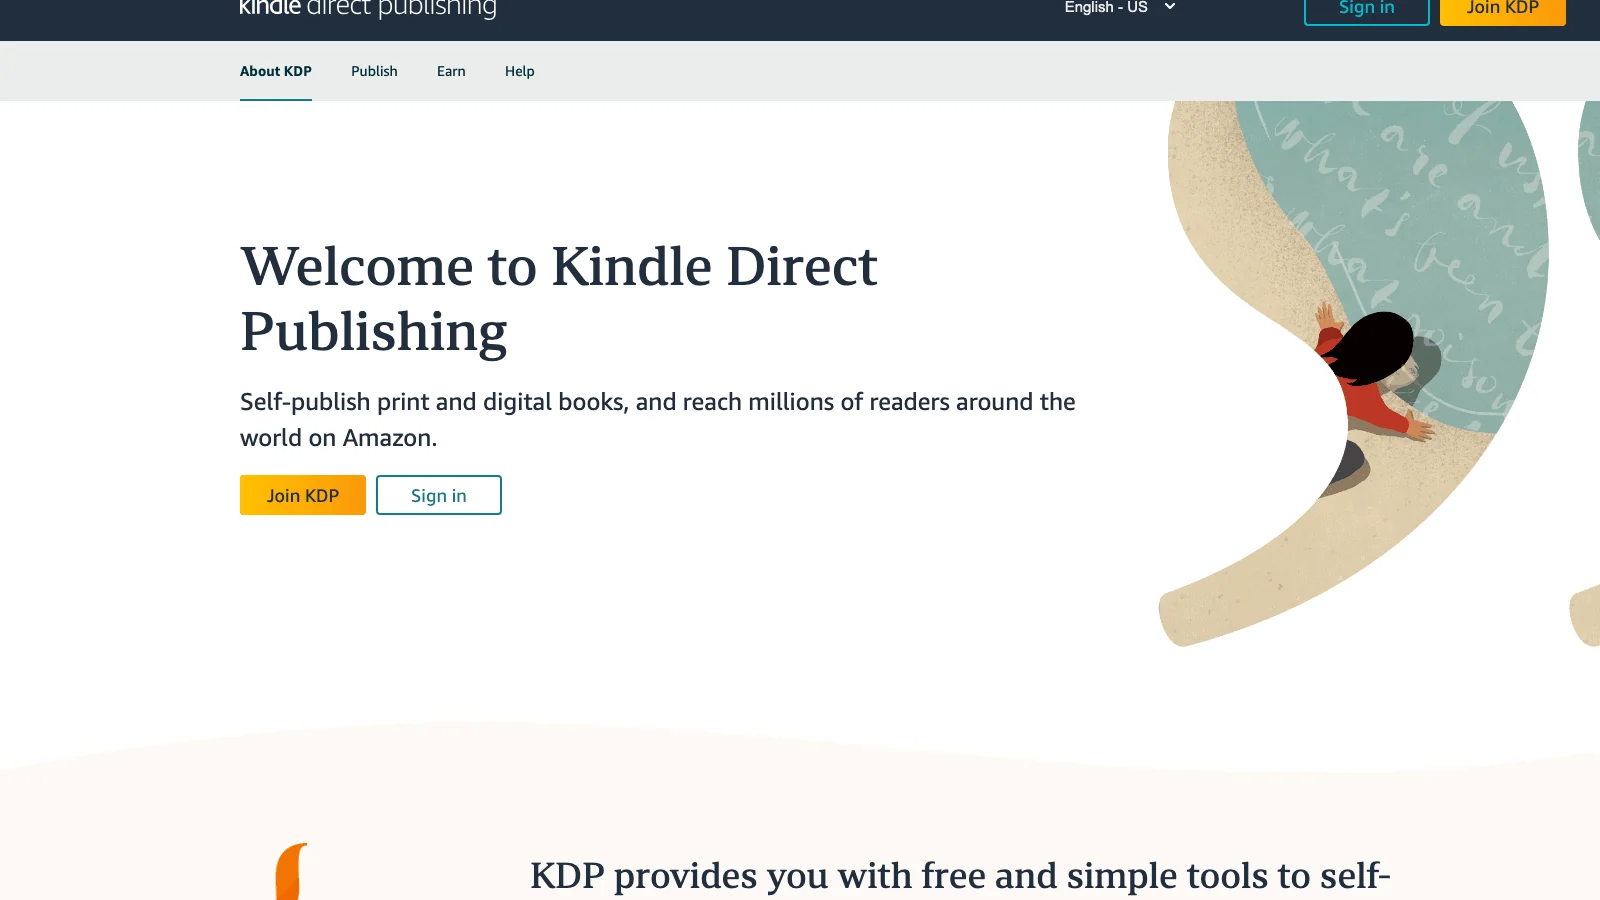1600x900 pixels.
Task: Click the Welcome to Kindle Direct Publishing heading
Action: pyautogui.click(x=559, y=299)
